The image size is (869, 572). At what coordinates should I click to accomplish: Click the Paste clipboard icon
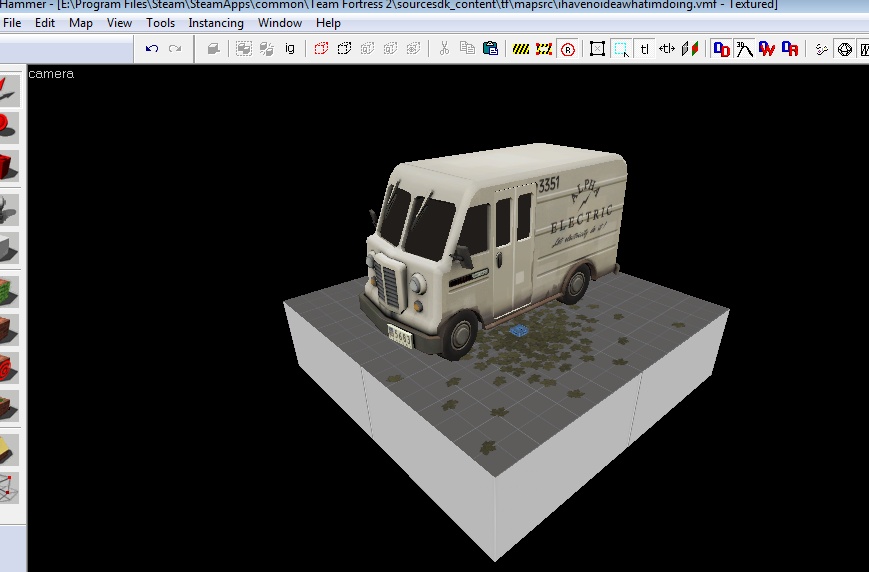tap(490, 49)
